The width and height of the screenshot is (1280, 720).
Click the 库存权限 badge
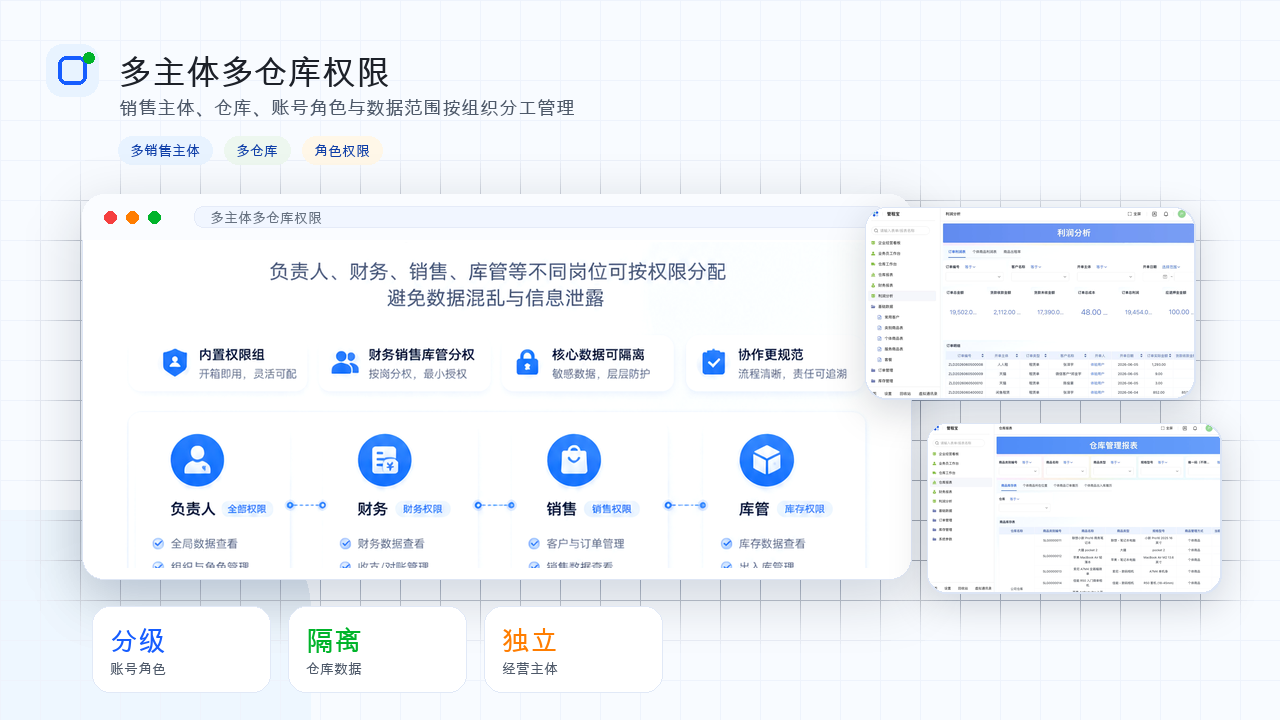(x=805, y=509)
